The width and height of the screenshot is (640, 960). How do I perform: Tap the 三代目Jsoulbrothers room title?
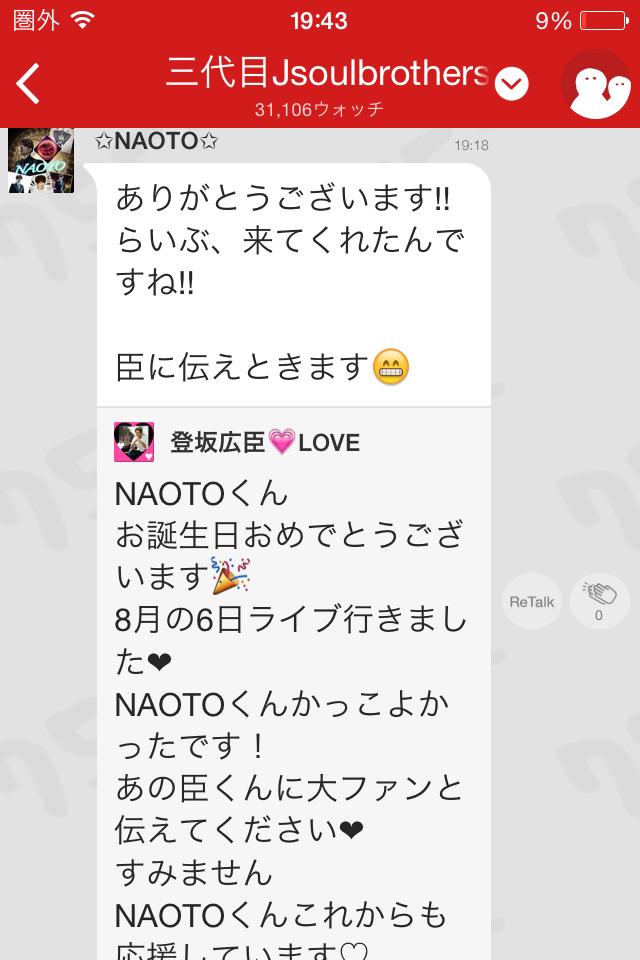[x=328, y=72]
